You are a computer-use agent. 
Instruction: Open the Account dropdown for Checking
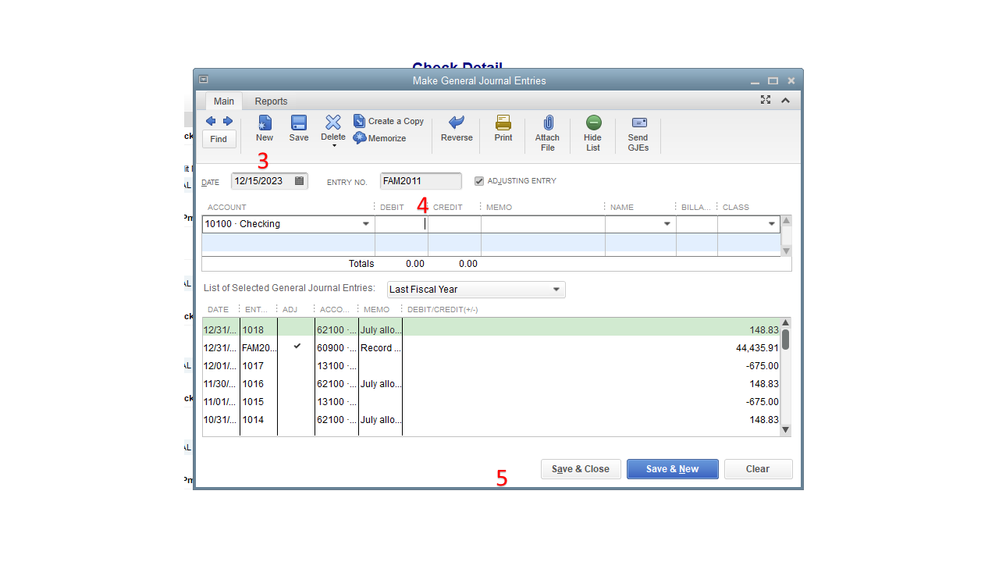[x=366, y=224]
